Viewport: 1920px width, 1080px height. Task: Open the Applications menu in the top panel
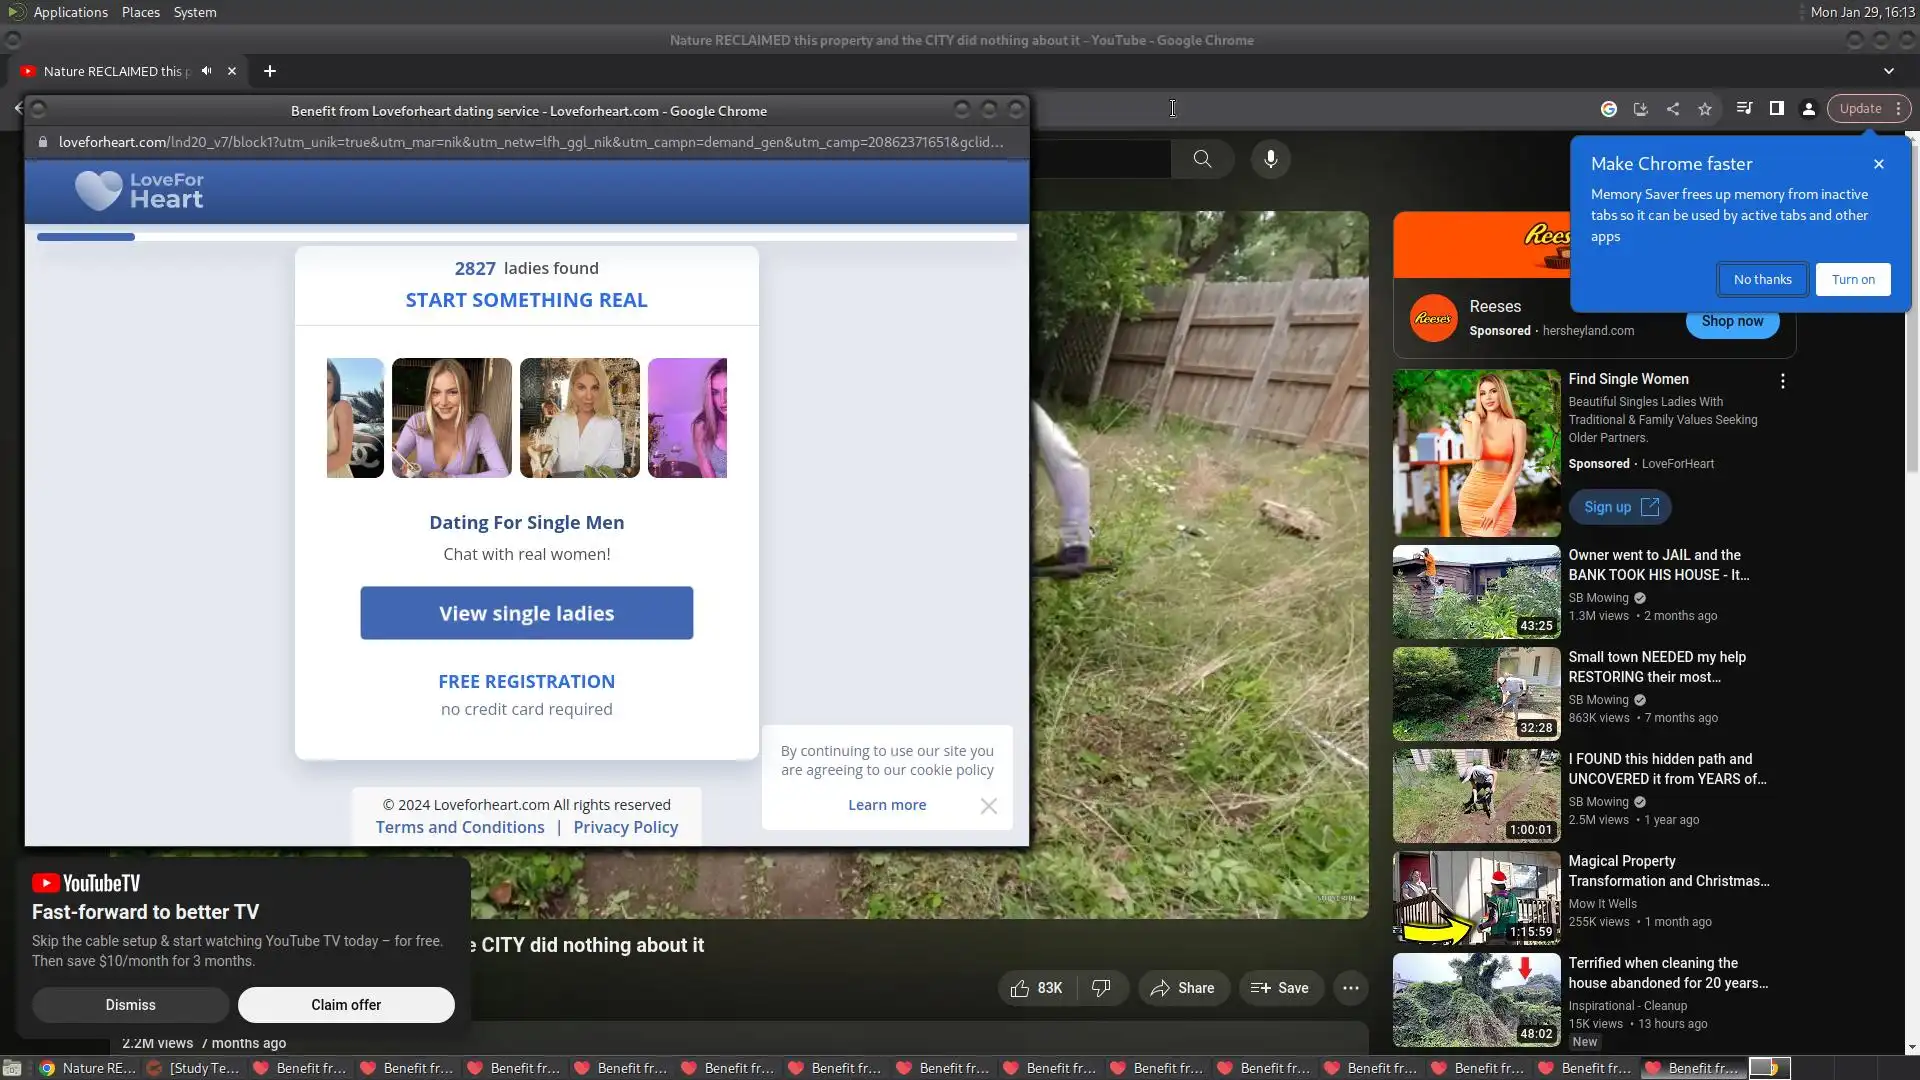pyautogui.click(x=70, y=12)
